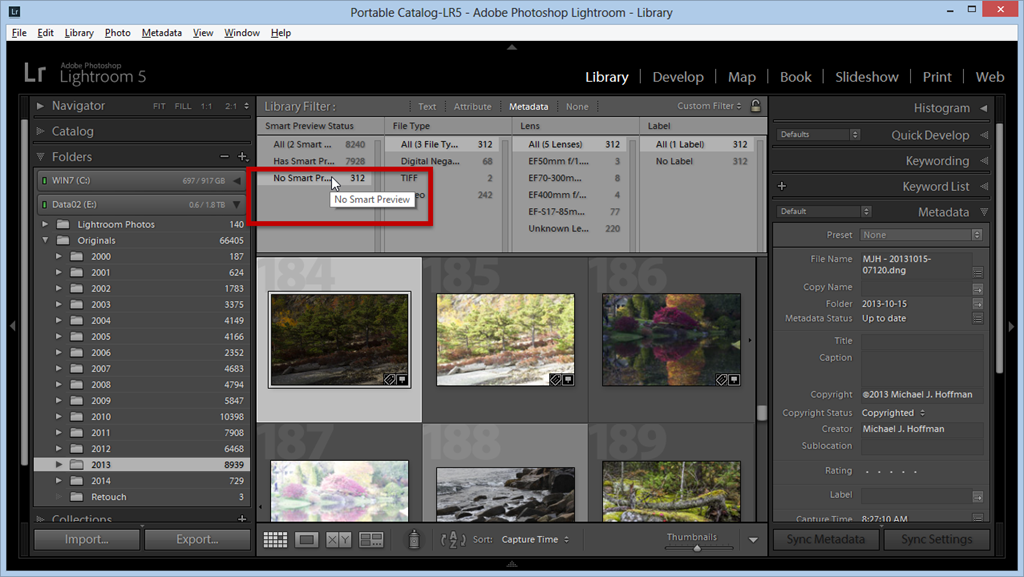This screenshot has width=1024, height=577.
Task: Set Navigator zoom to FILL
Action: 183,106
